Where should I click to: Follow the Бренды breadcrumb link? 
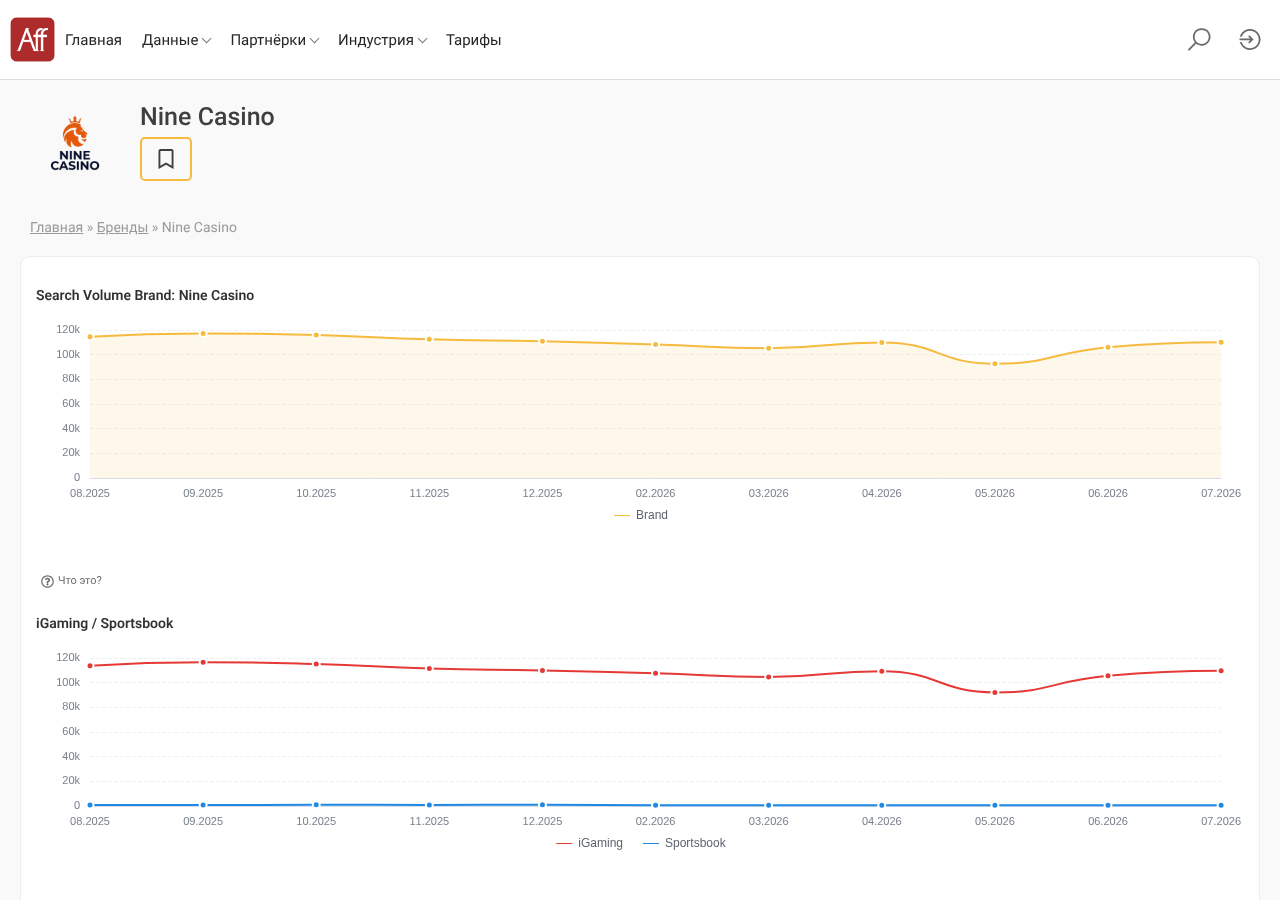(122, 227)
